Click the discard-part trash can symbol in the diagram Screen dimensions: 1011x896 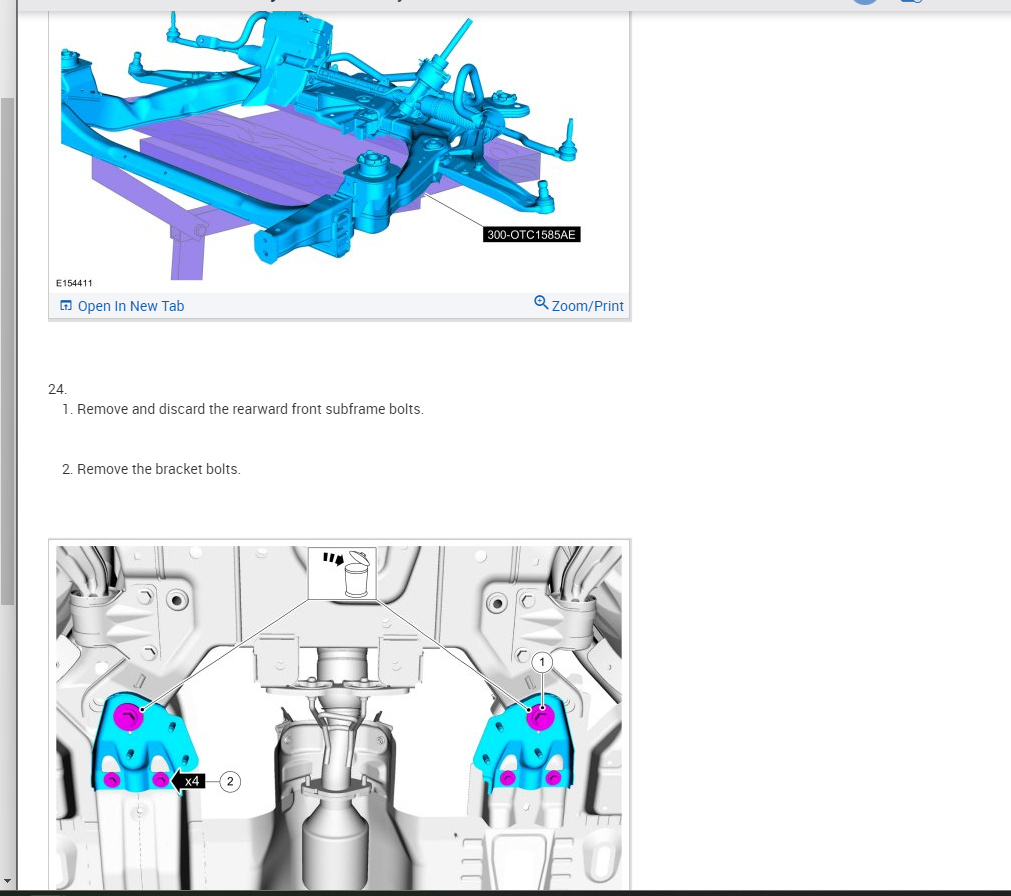[342, 574]
